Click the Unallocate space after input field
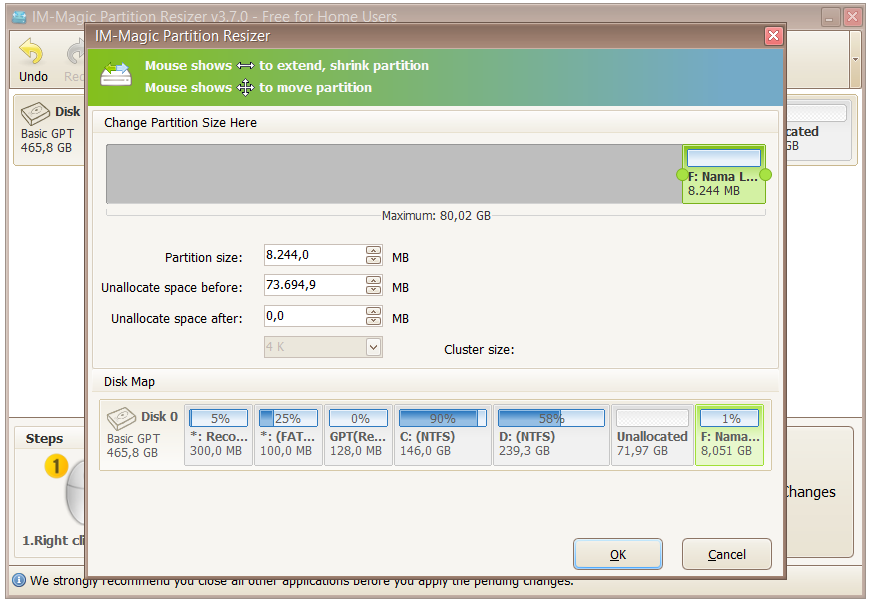 313,316
